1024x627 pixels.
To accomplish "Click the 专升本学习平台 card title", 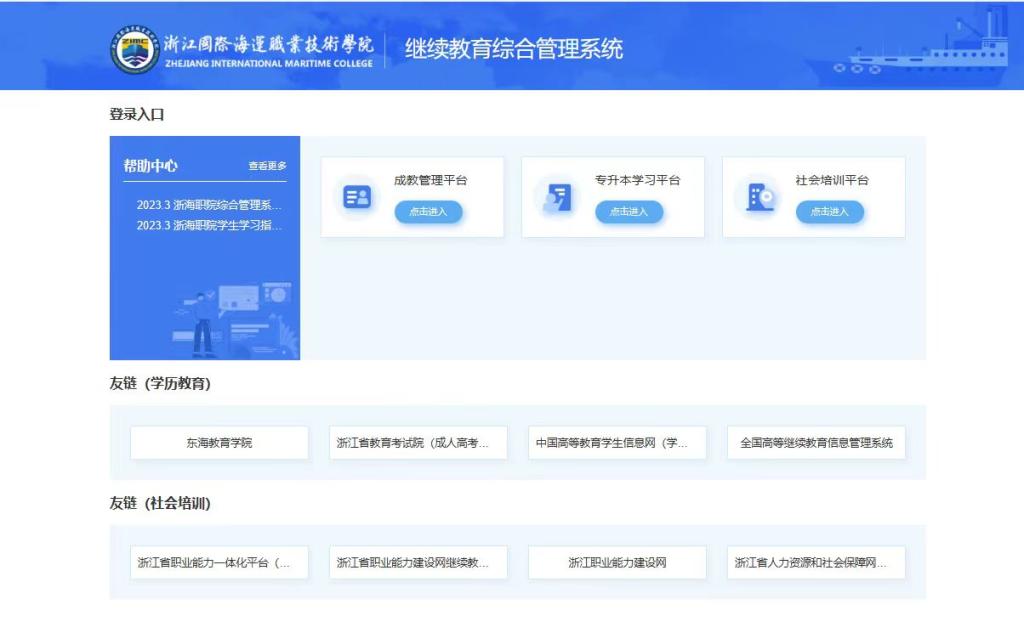I will coord(637,180).
